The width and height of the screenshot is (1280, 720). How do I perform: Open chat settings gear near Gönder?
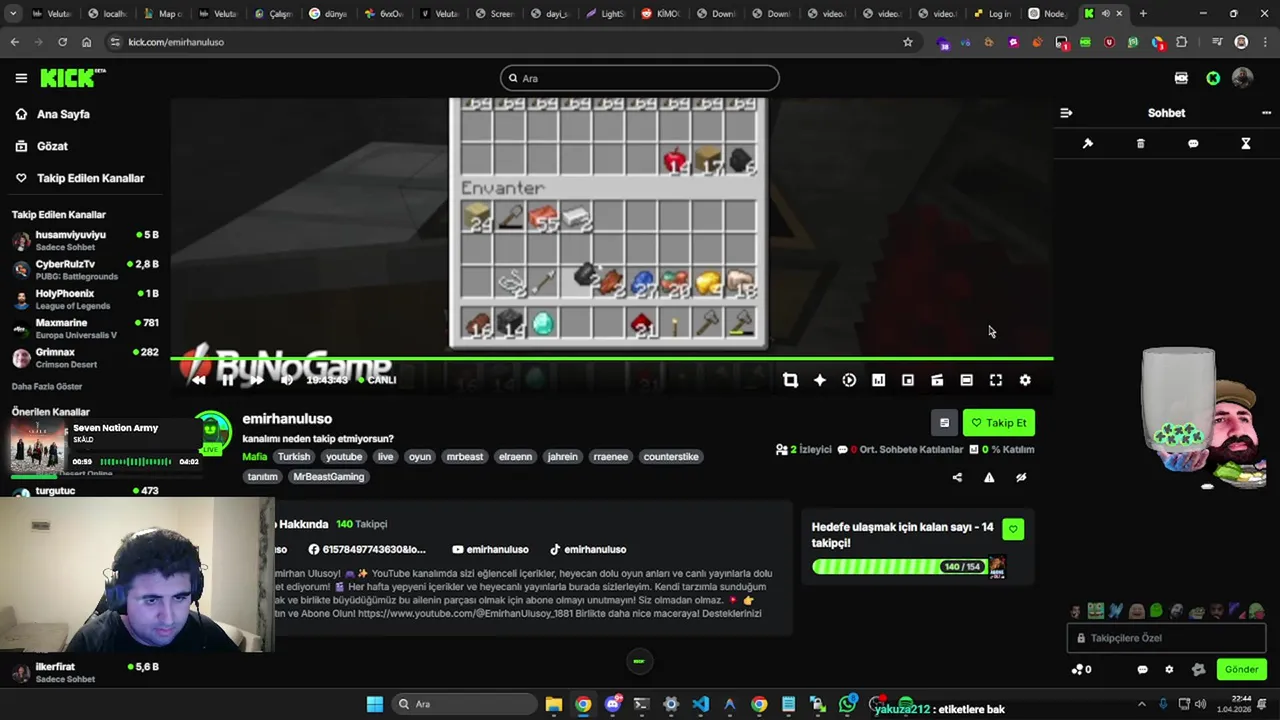pos(1169,670)
